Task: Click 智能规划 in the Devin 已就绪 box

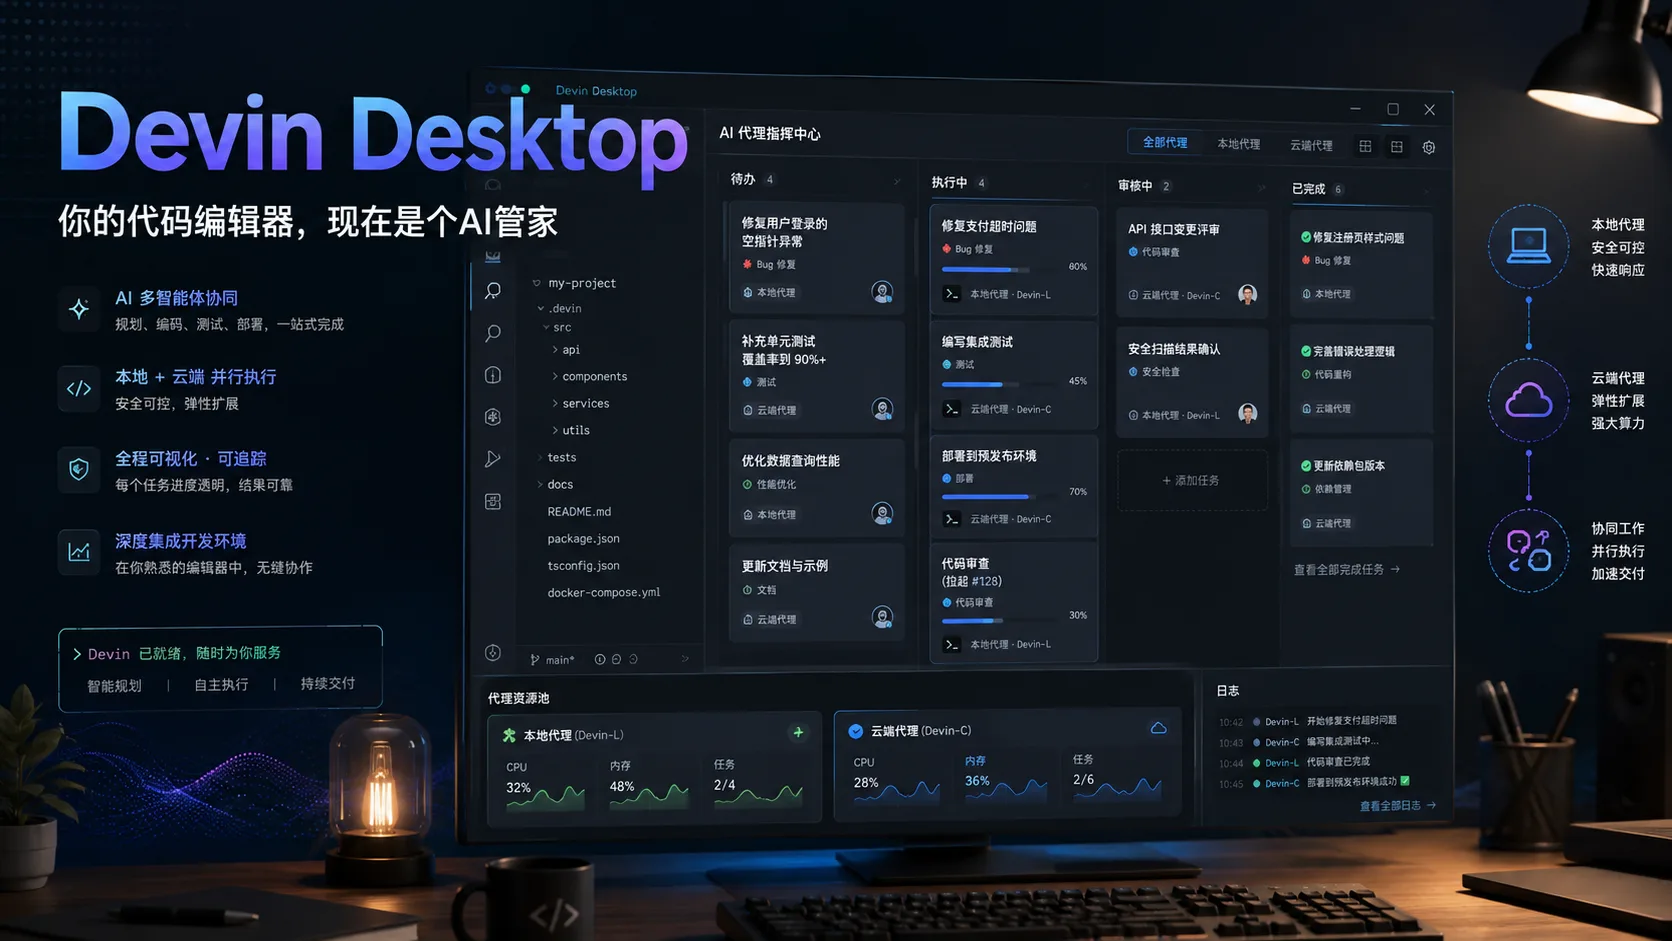Action: pos(115,686)
